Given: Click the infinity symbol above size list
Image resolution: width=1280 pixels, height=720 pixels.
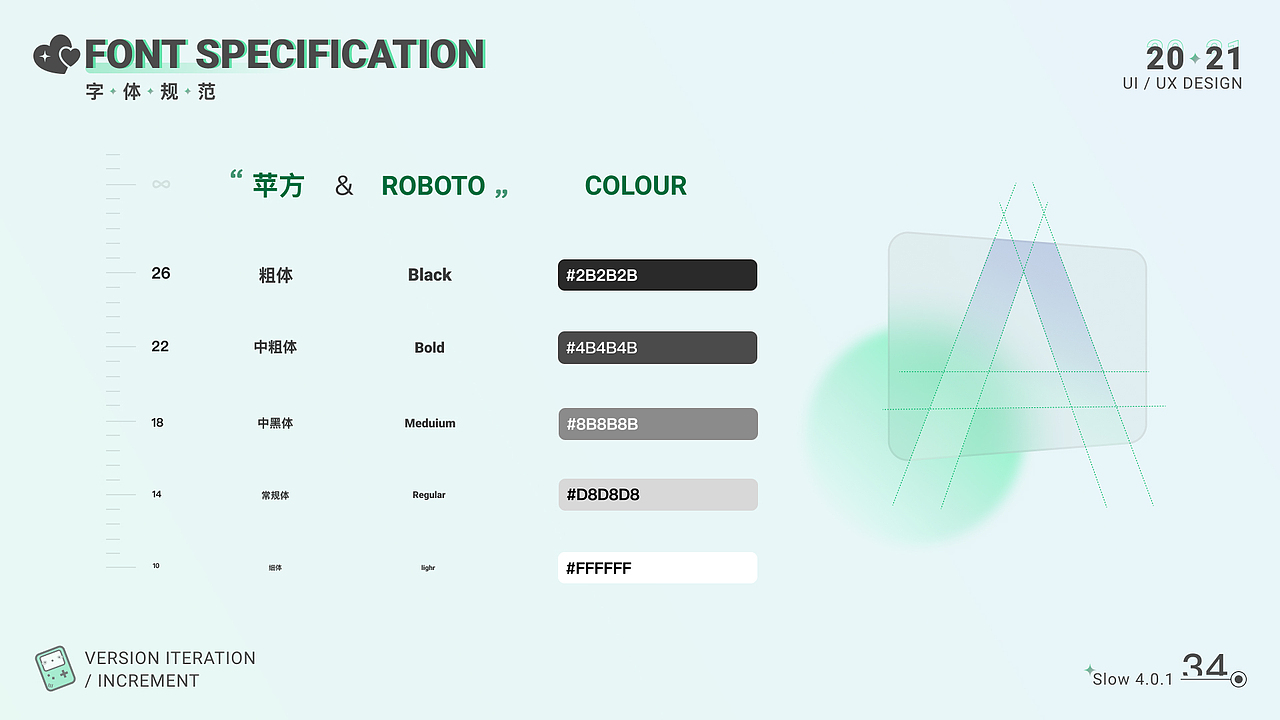Looking at the screenshot, I should 161,184.
